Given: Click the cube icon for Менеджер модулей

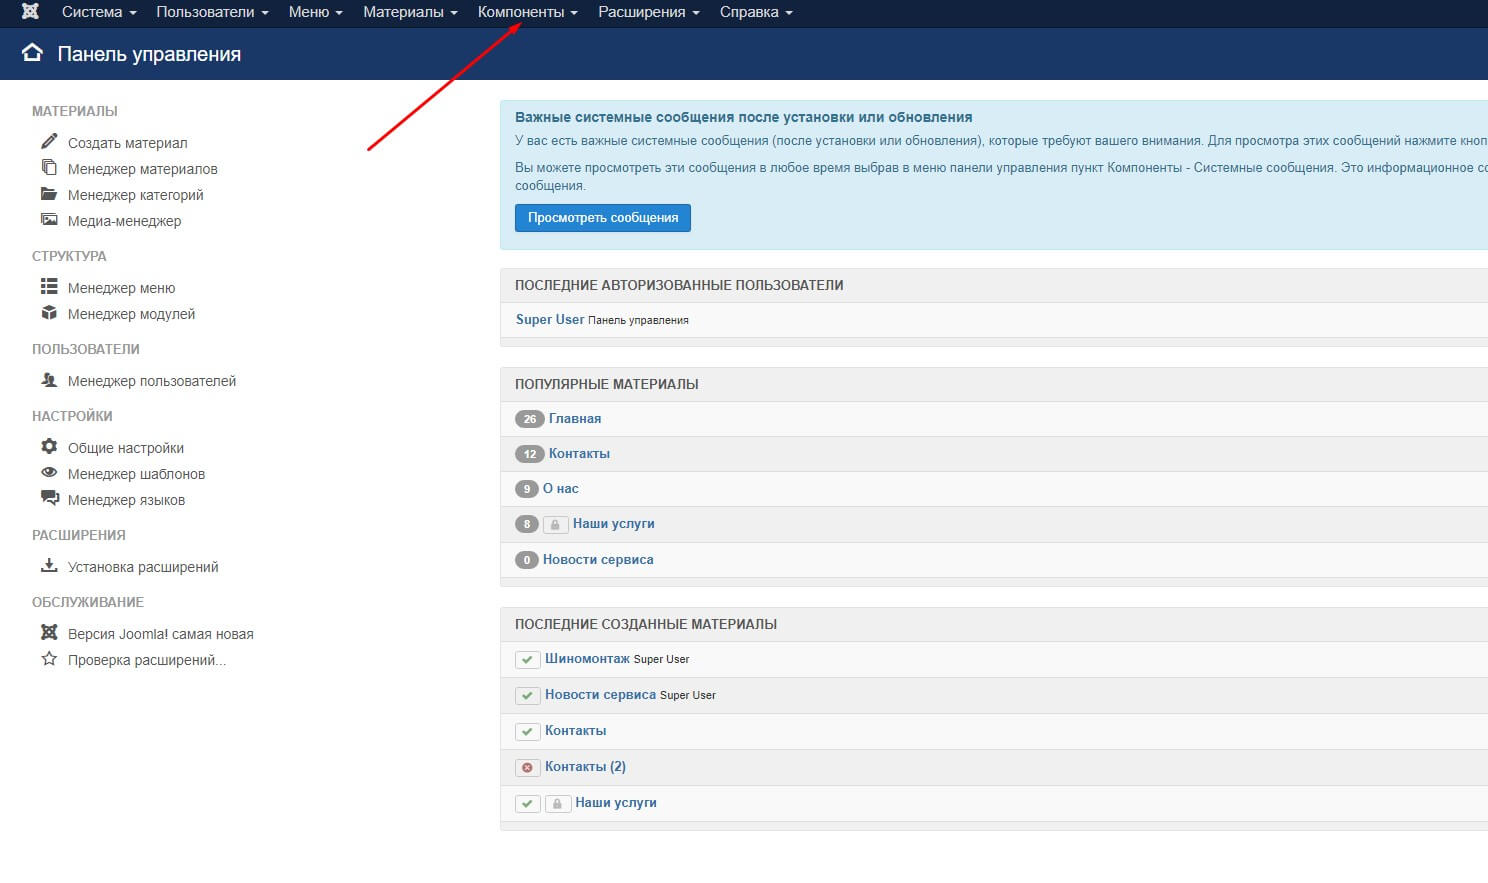Looking at the screenshot, I should click(x=49, y=313).
